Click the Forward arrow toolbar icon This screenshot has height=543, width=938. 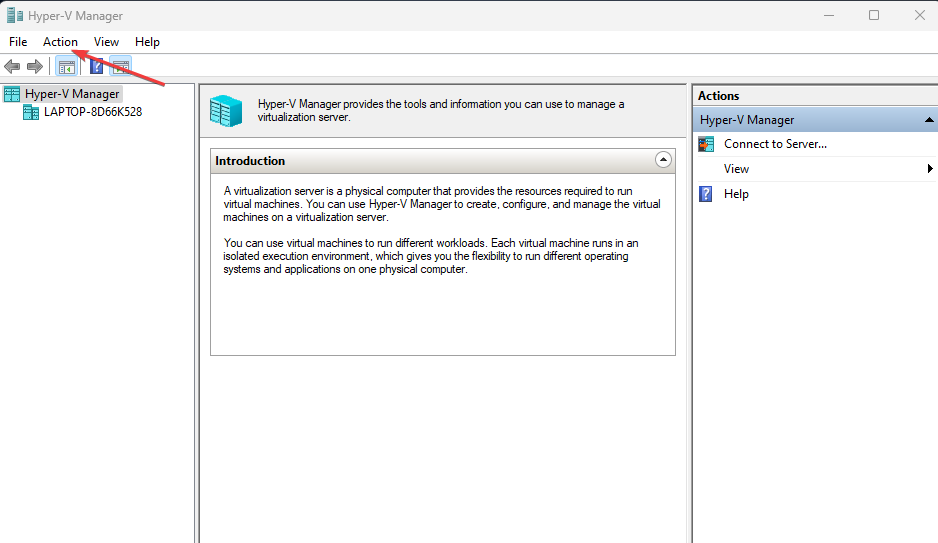pyautogui.click(x=35, y=66)
